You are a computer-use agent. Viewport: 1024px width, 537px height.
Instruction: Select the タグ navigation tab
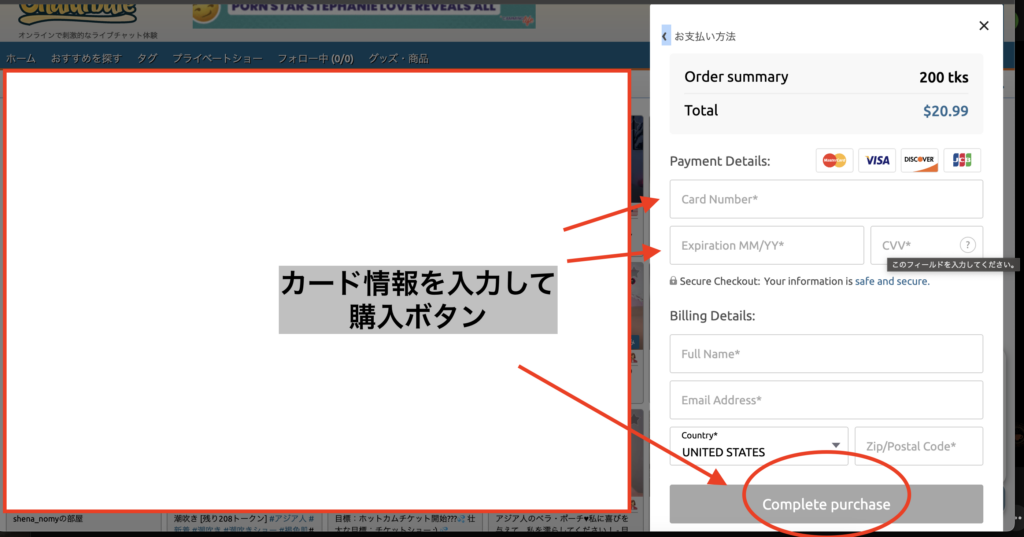pos(147,58)
